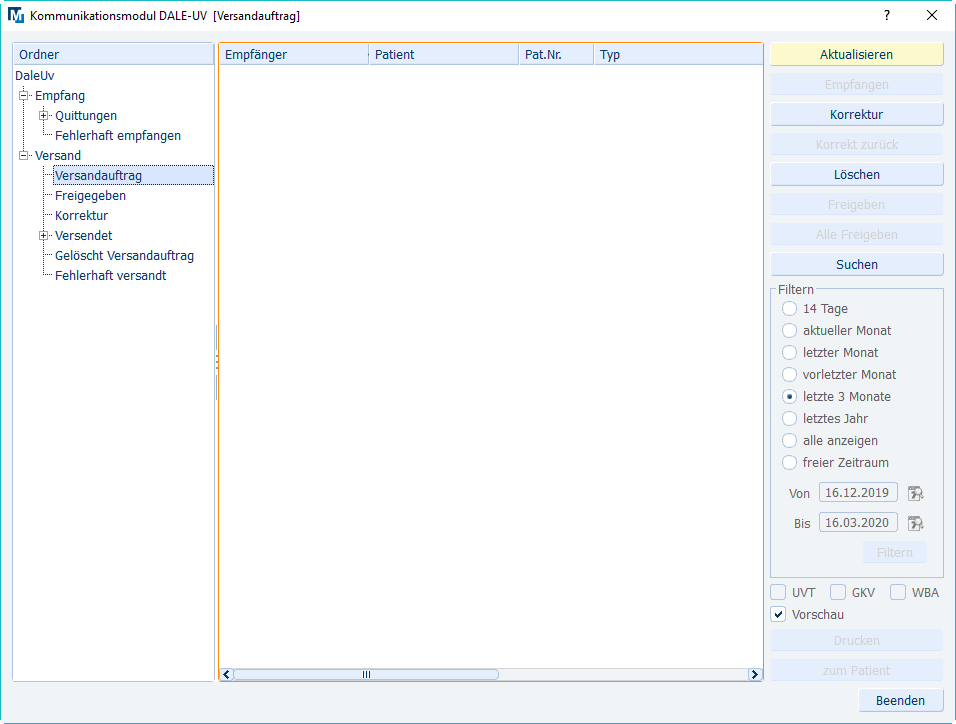Enable the GKV checkbox
The width and height of the screenshot is (956, 724).
click(839, 592)
